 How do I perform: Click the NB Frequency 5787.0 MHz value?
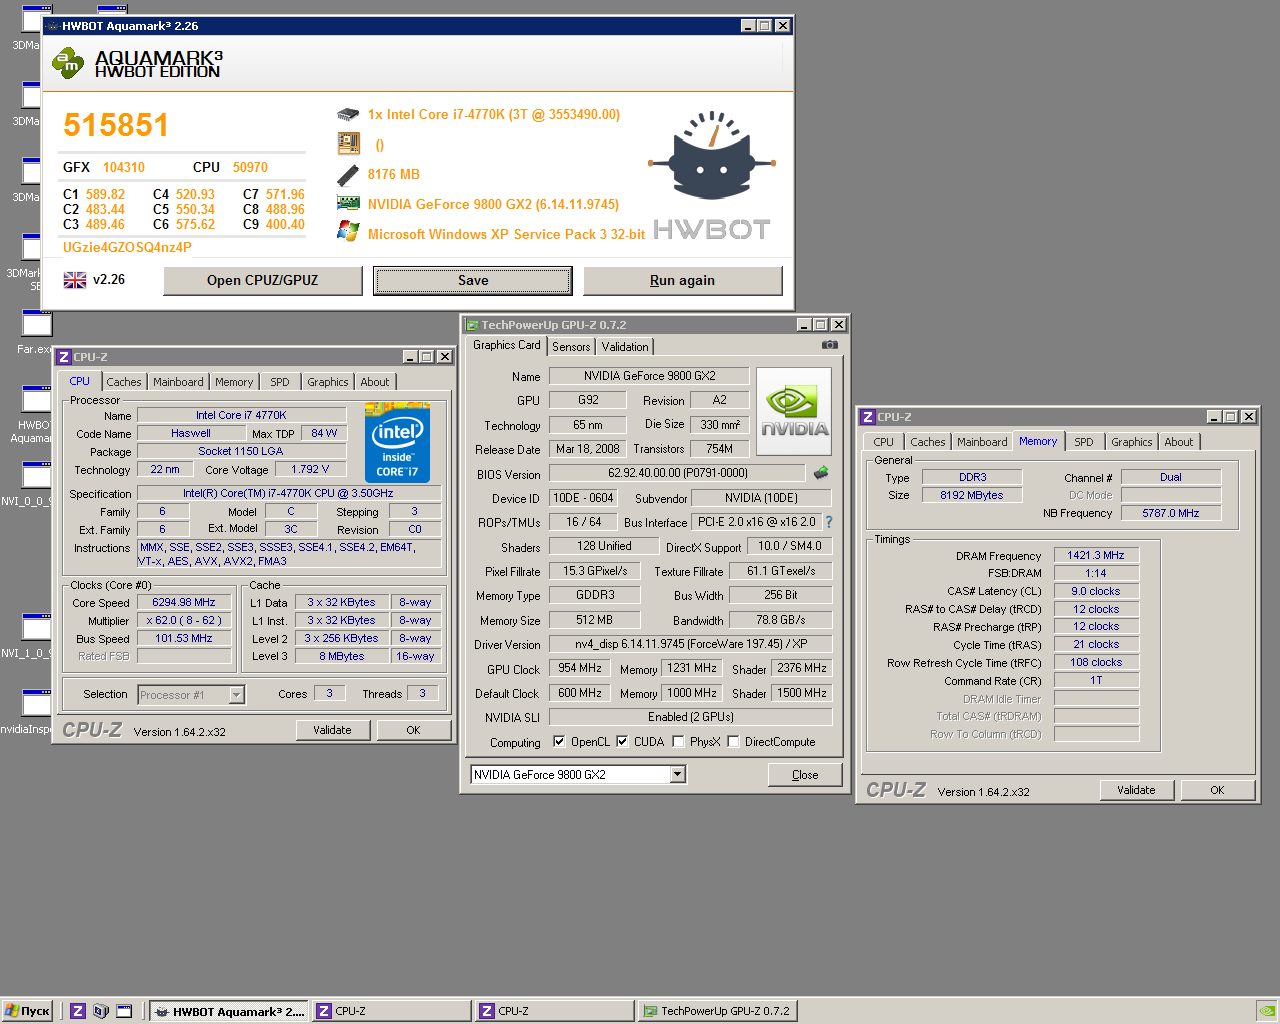(1171, 513)
